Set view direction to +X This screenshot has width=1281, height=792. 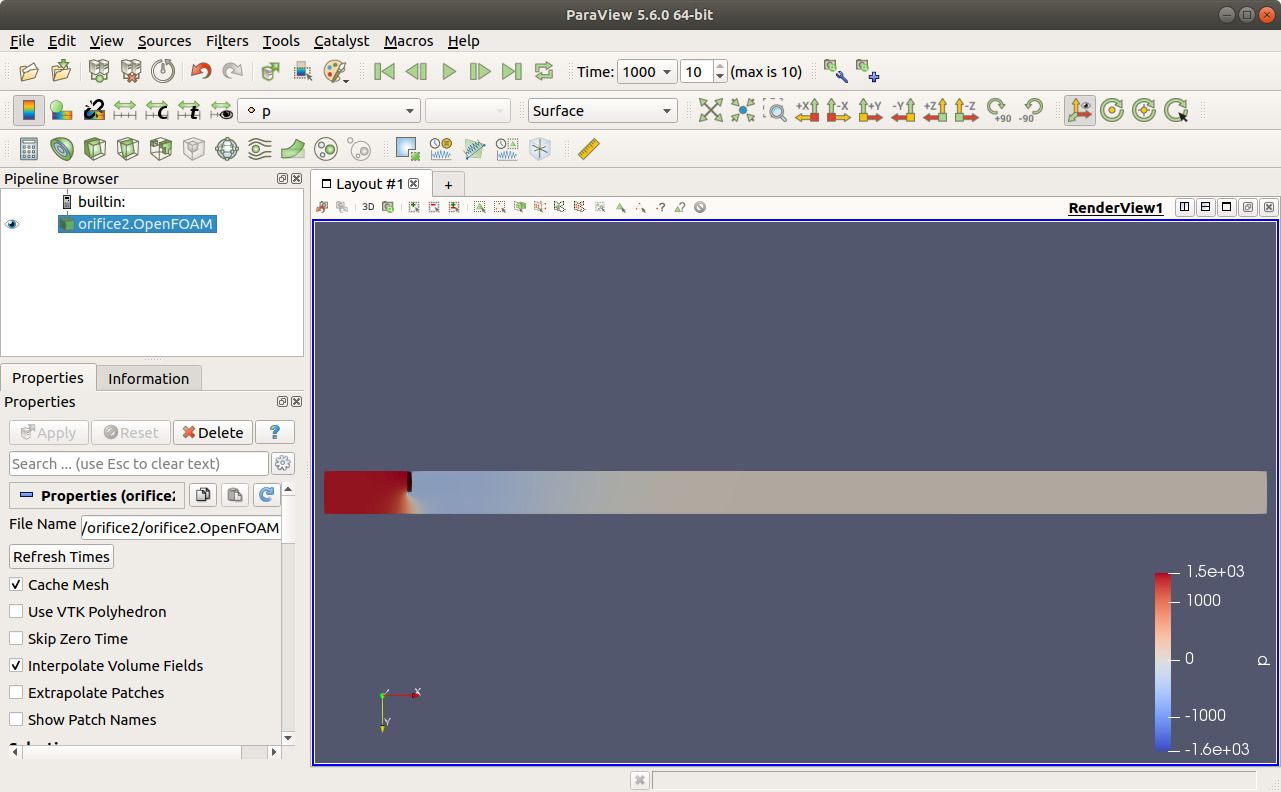click(x=807, y=110)
